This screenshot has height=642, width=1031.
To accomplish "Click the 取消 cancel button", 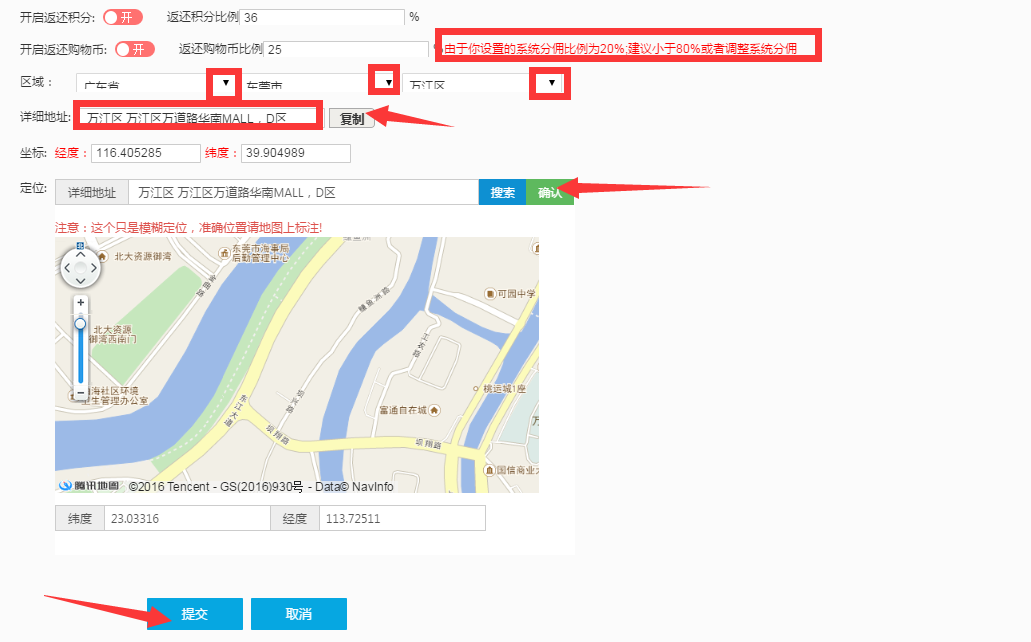I will [298, 614].
